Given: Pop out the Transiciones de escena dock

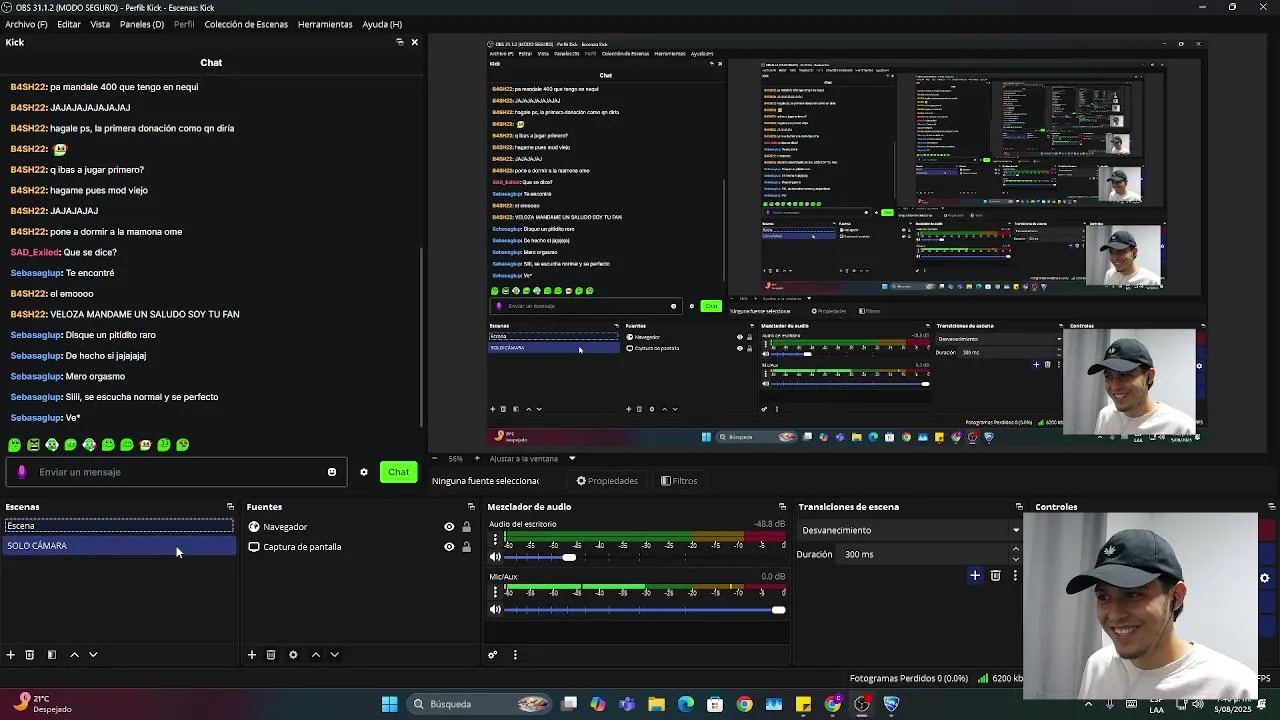Looking at the screenshot, I should coord(1019,507).
